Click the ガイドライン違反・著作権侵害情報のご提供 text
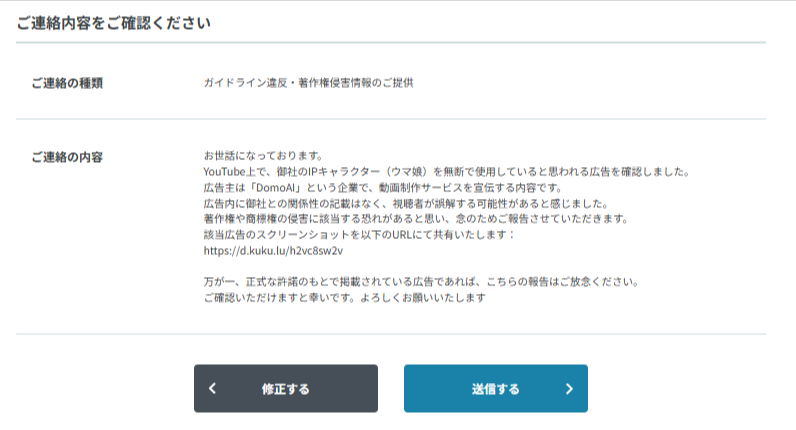Image resolution: width=796 pixels, height=430 pixels. (308, 82)
